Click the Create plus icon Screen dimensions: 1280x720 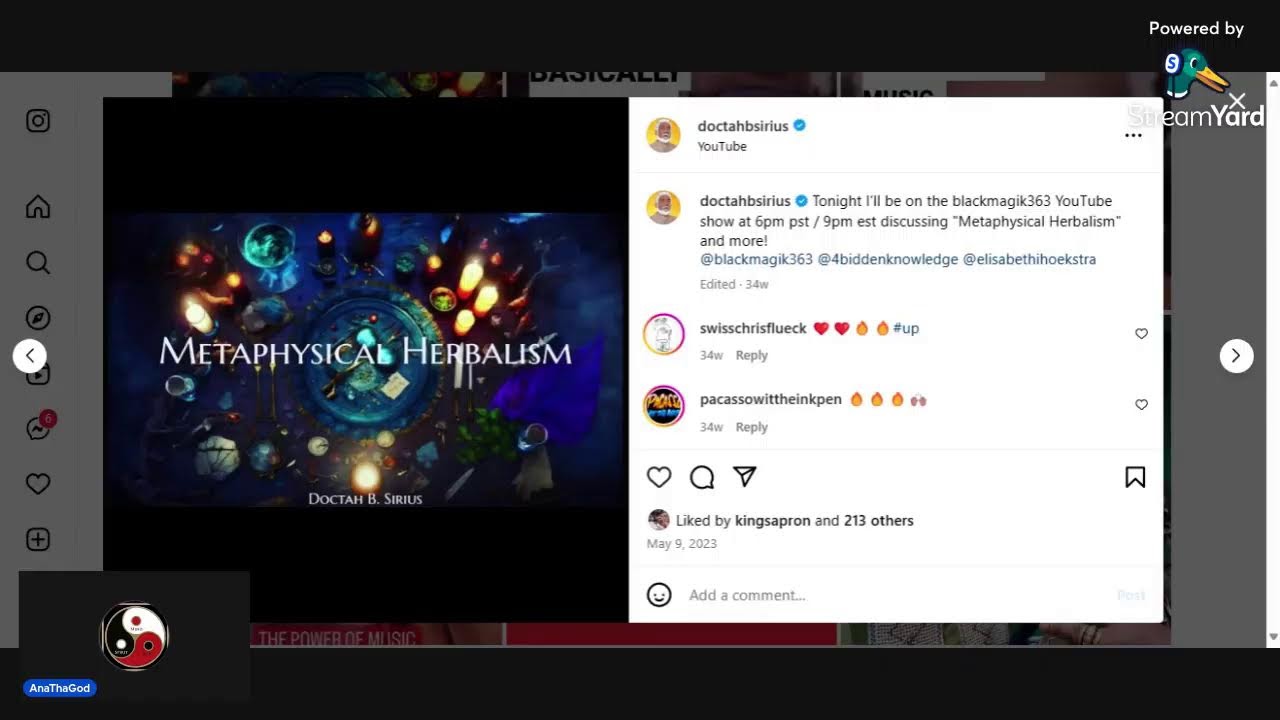click(38, 540)
